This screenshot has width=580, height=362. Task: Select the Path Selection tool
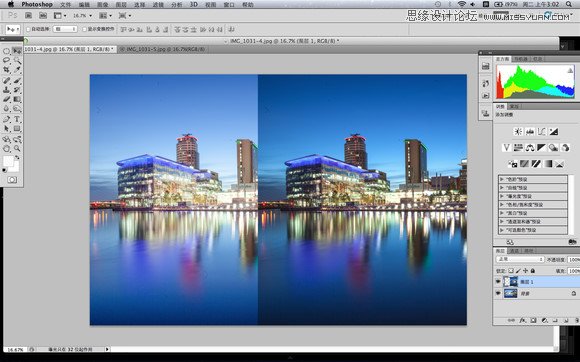pos(6,129)
